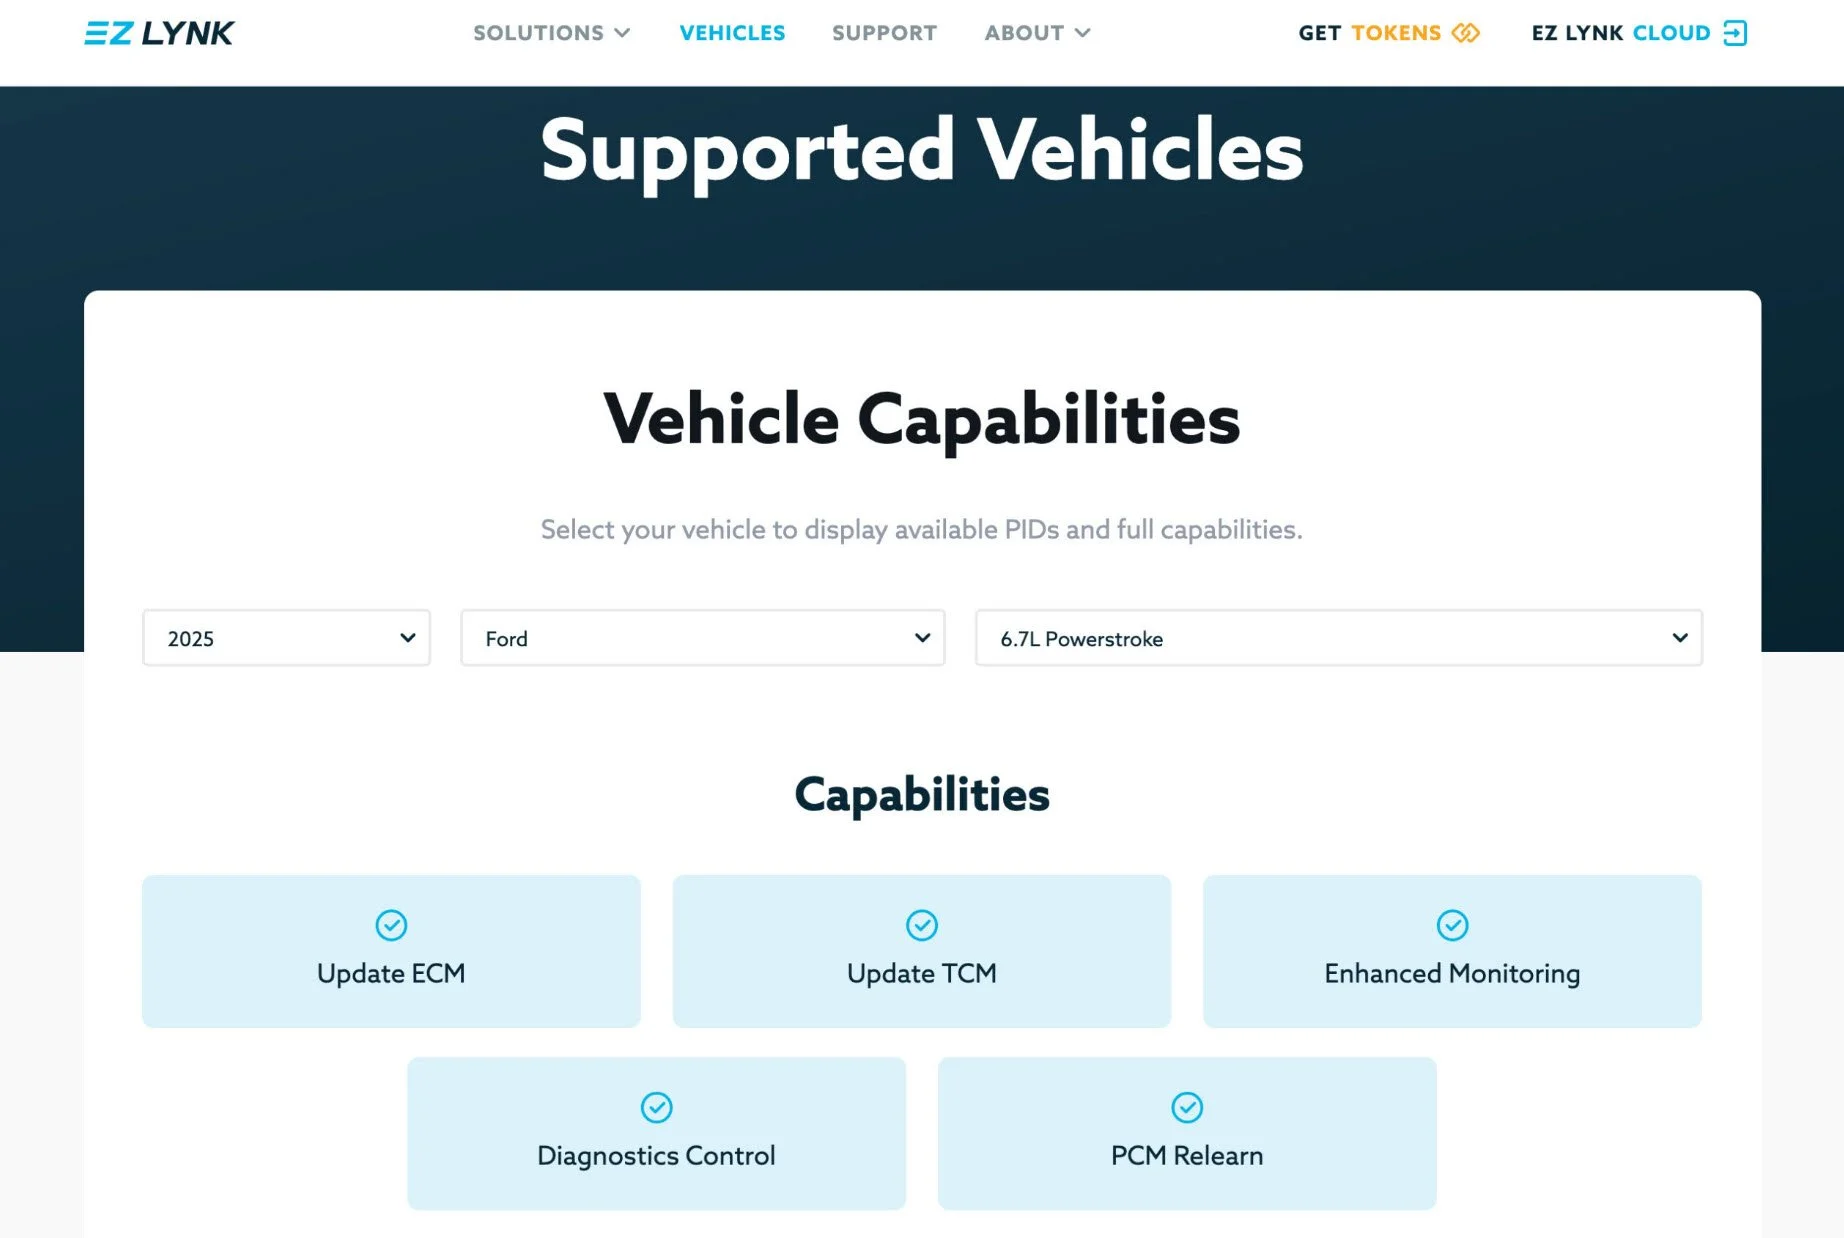Select VEHICLES in the navigation bar

tap(732, 33)
